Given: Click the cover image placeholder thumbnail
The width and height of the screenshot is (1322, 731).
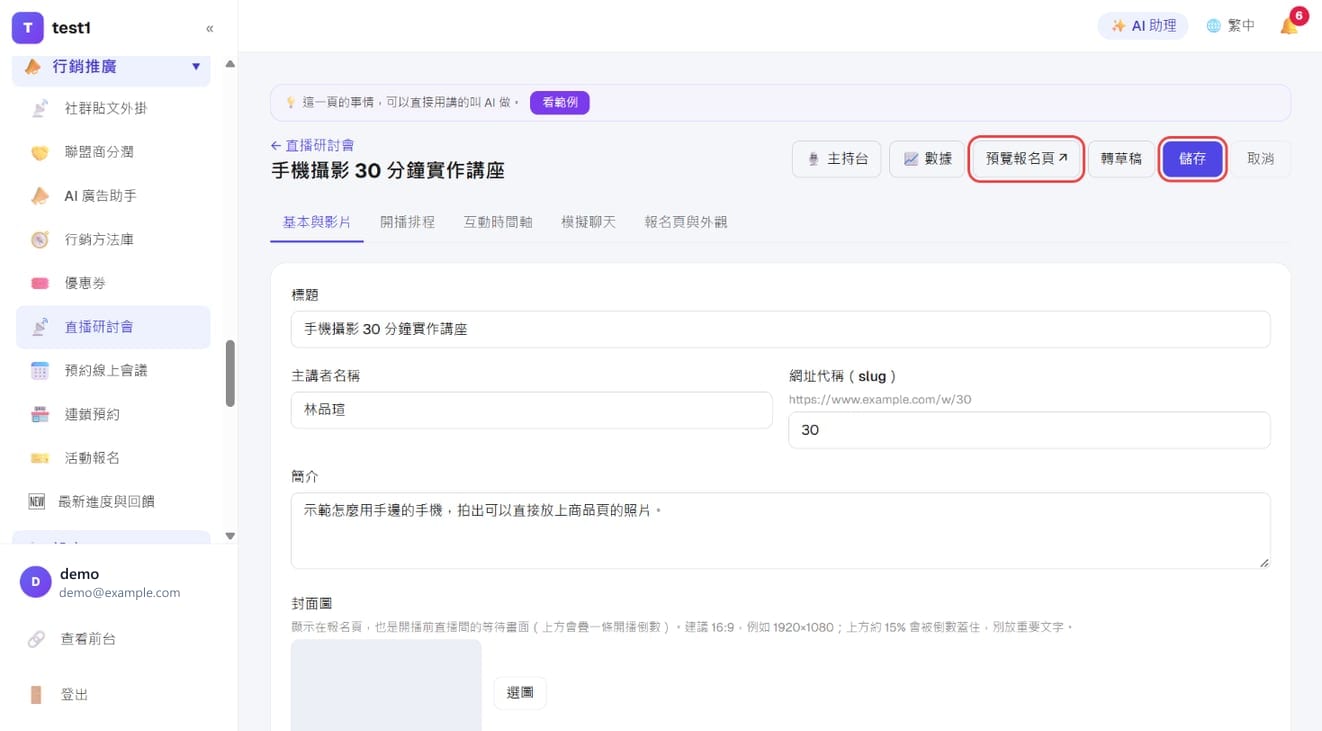Looking at the screenshot, I should (386, 685).
